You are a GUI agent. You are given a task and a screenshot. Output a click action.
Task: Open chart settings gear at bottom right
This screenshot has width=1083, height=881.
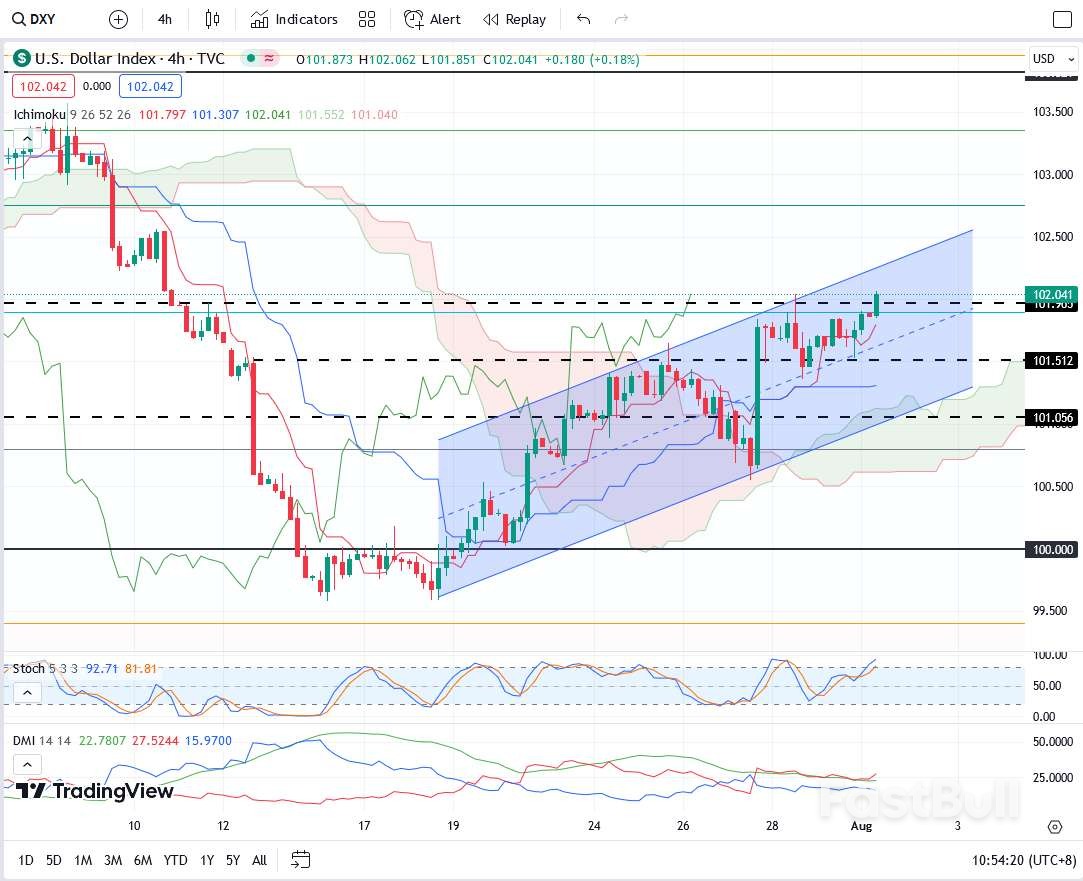tap(1055, 826)
